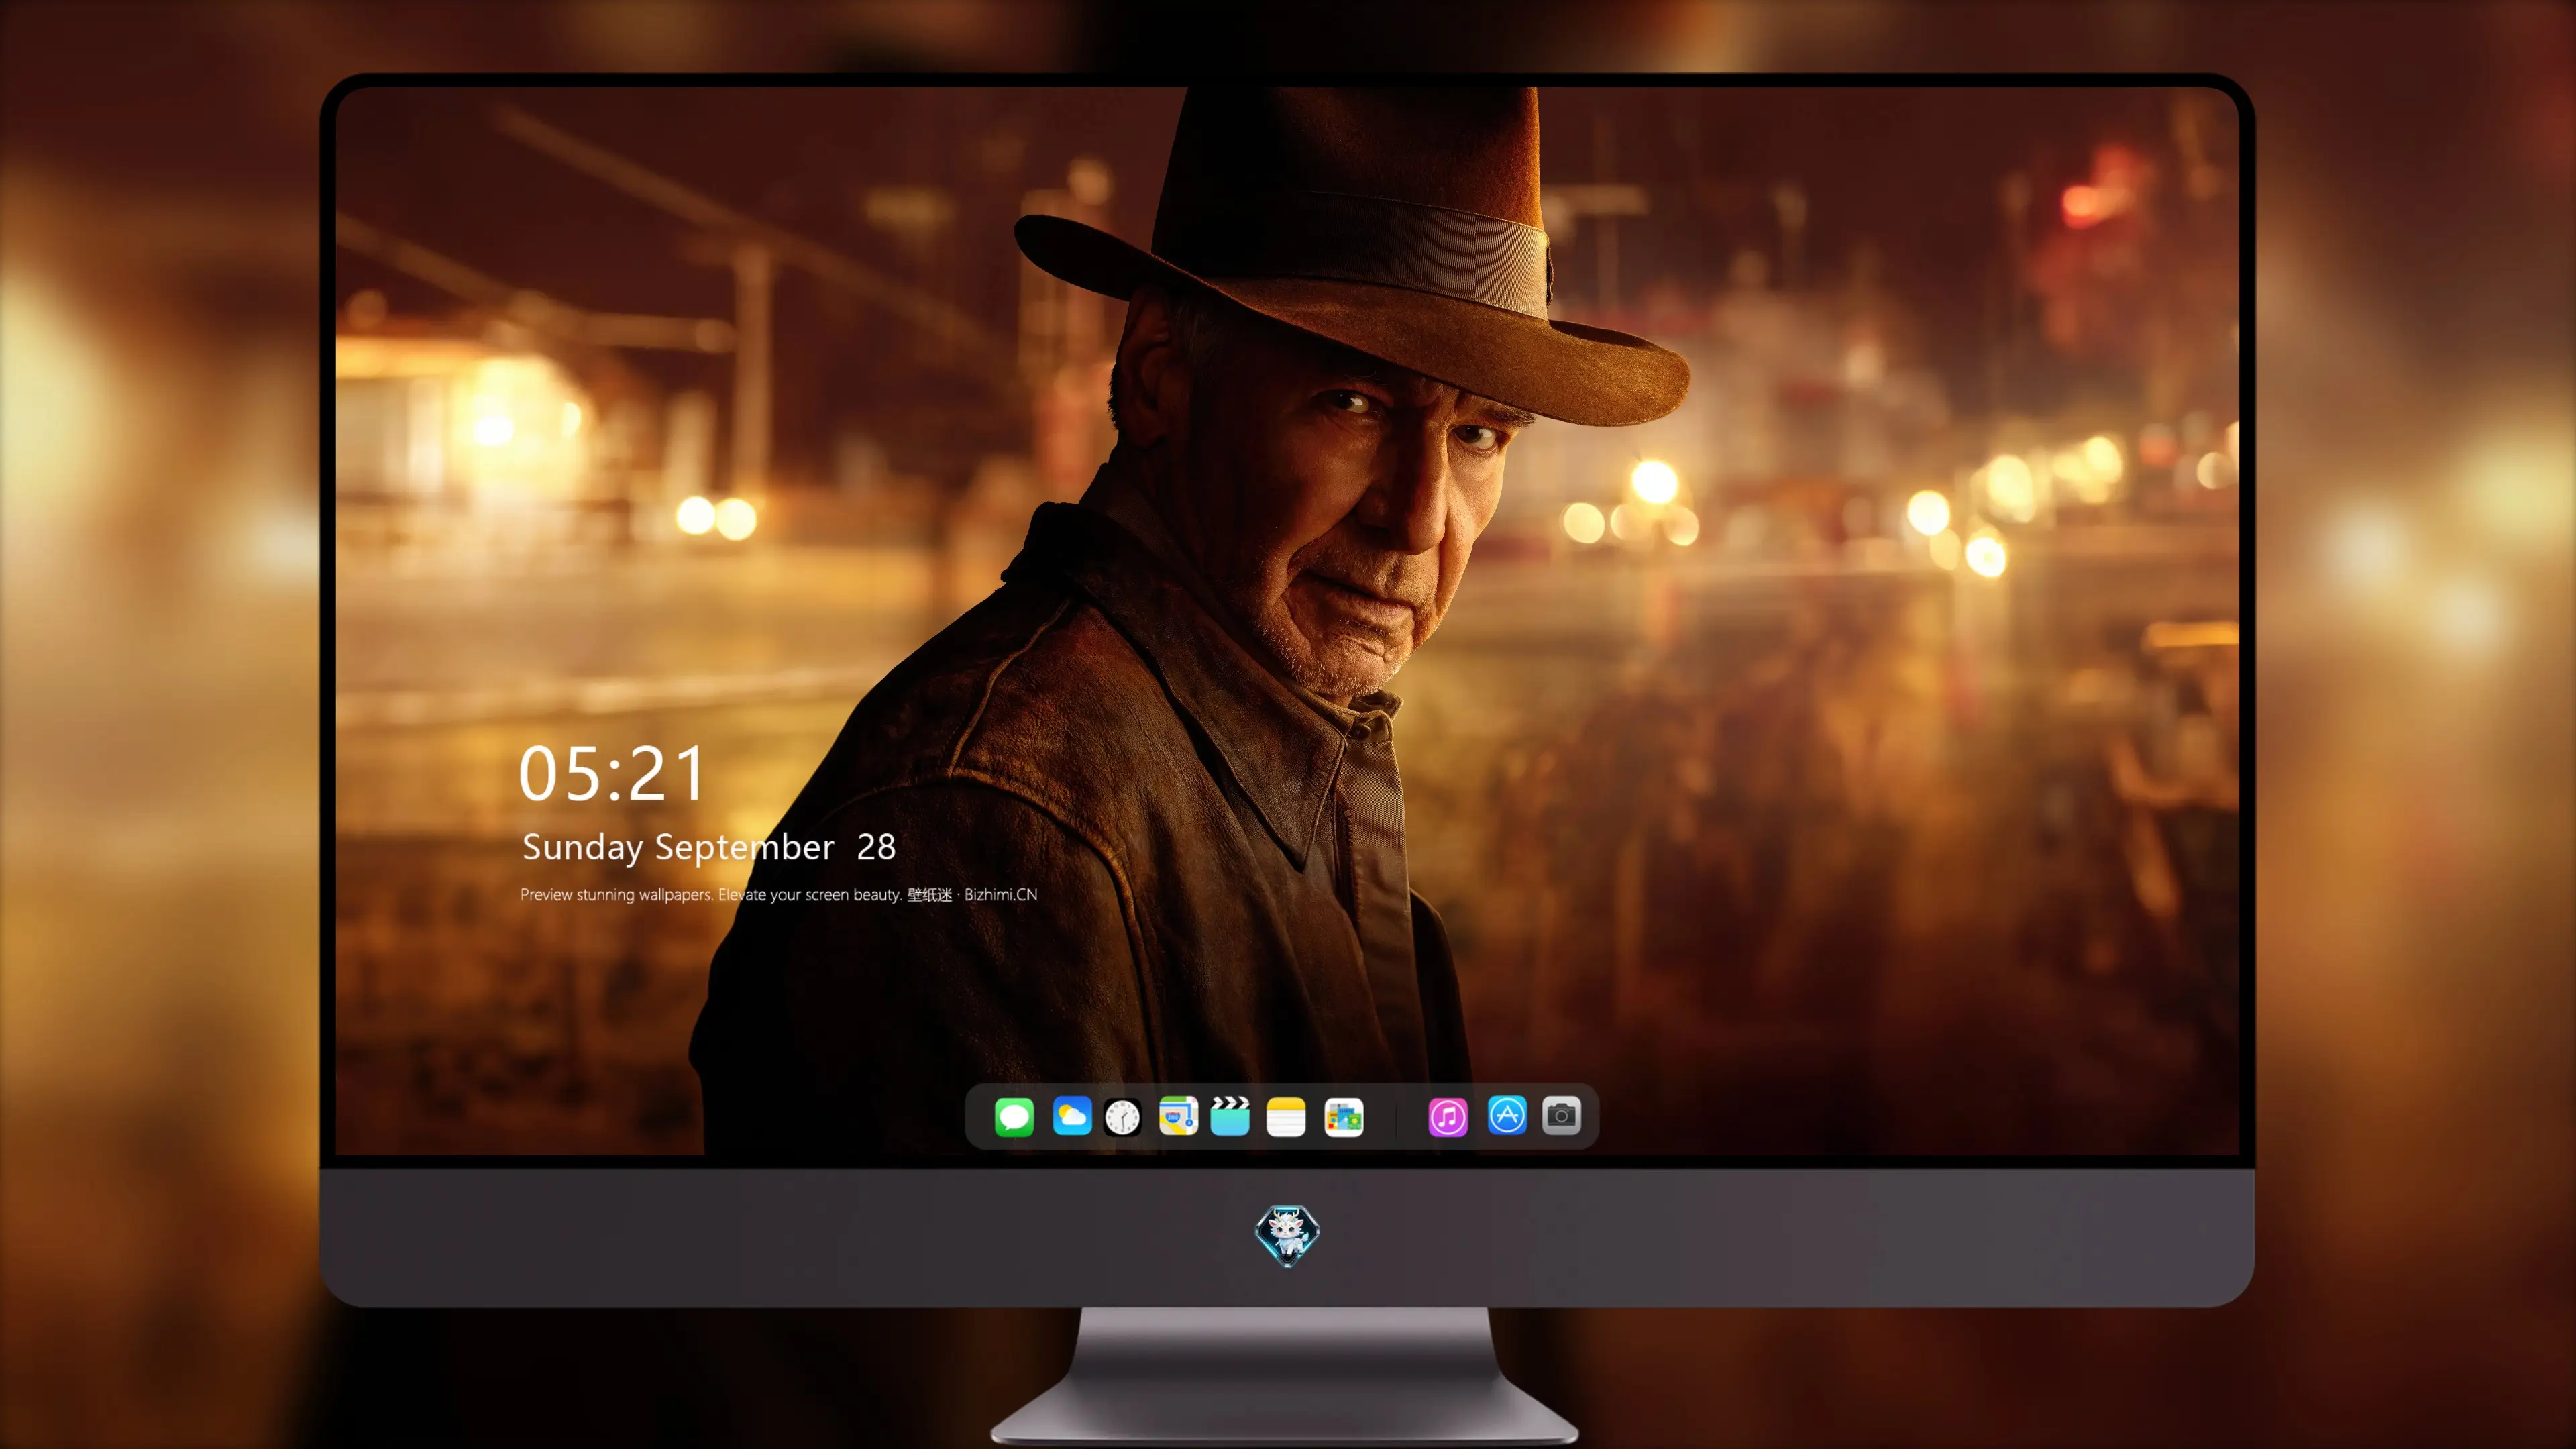
Task: Open the Maps app in the dock
Action: point(1178,1116)
